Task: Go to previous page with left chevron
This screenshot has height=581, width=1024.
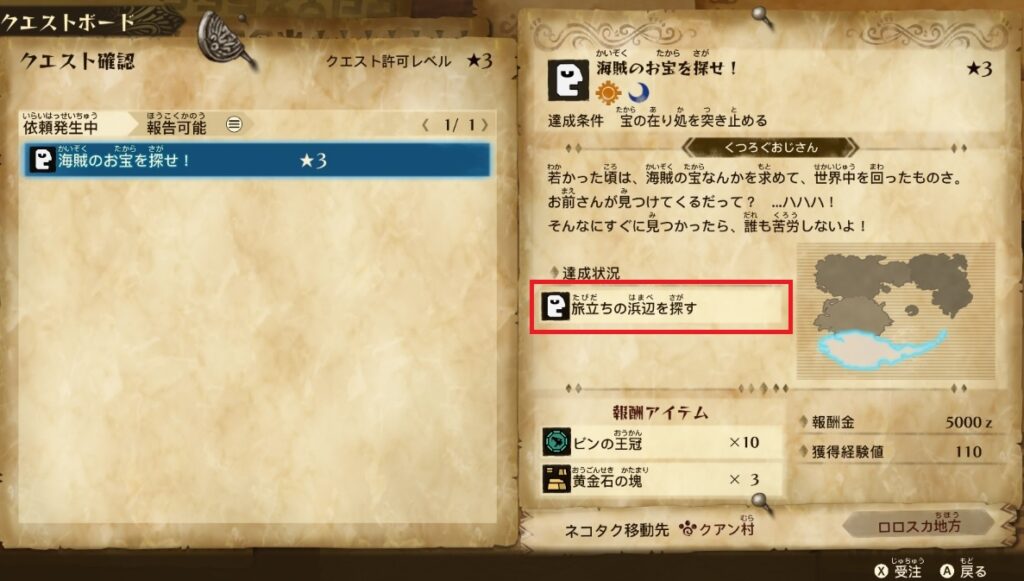Action: (425, 125)
